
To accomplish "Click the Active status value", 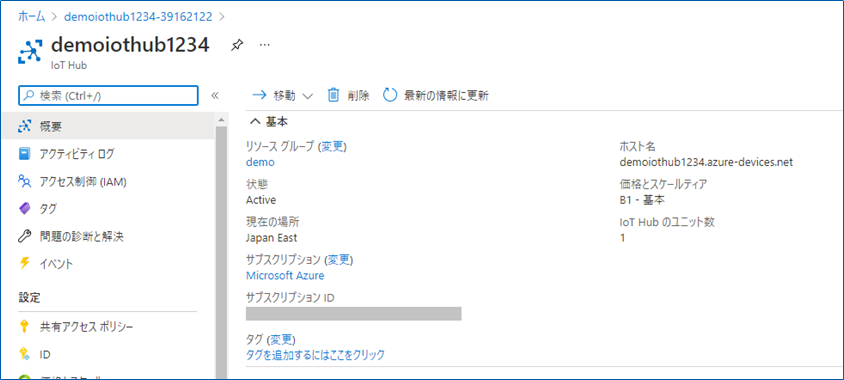I will coord(261,200).
